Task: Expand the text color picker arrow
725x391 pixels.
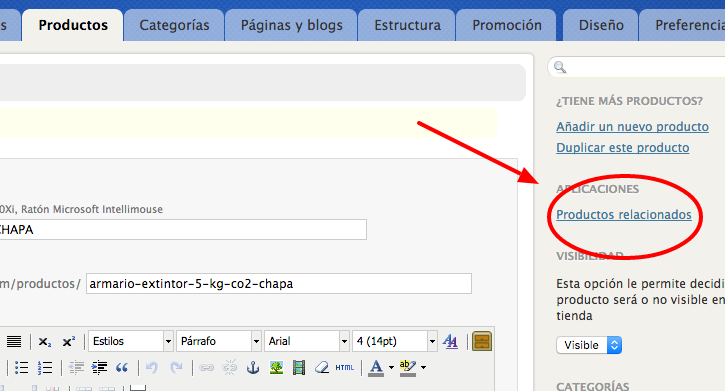Action: tap(391, 368)
